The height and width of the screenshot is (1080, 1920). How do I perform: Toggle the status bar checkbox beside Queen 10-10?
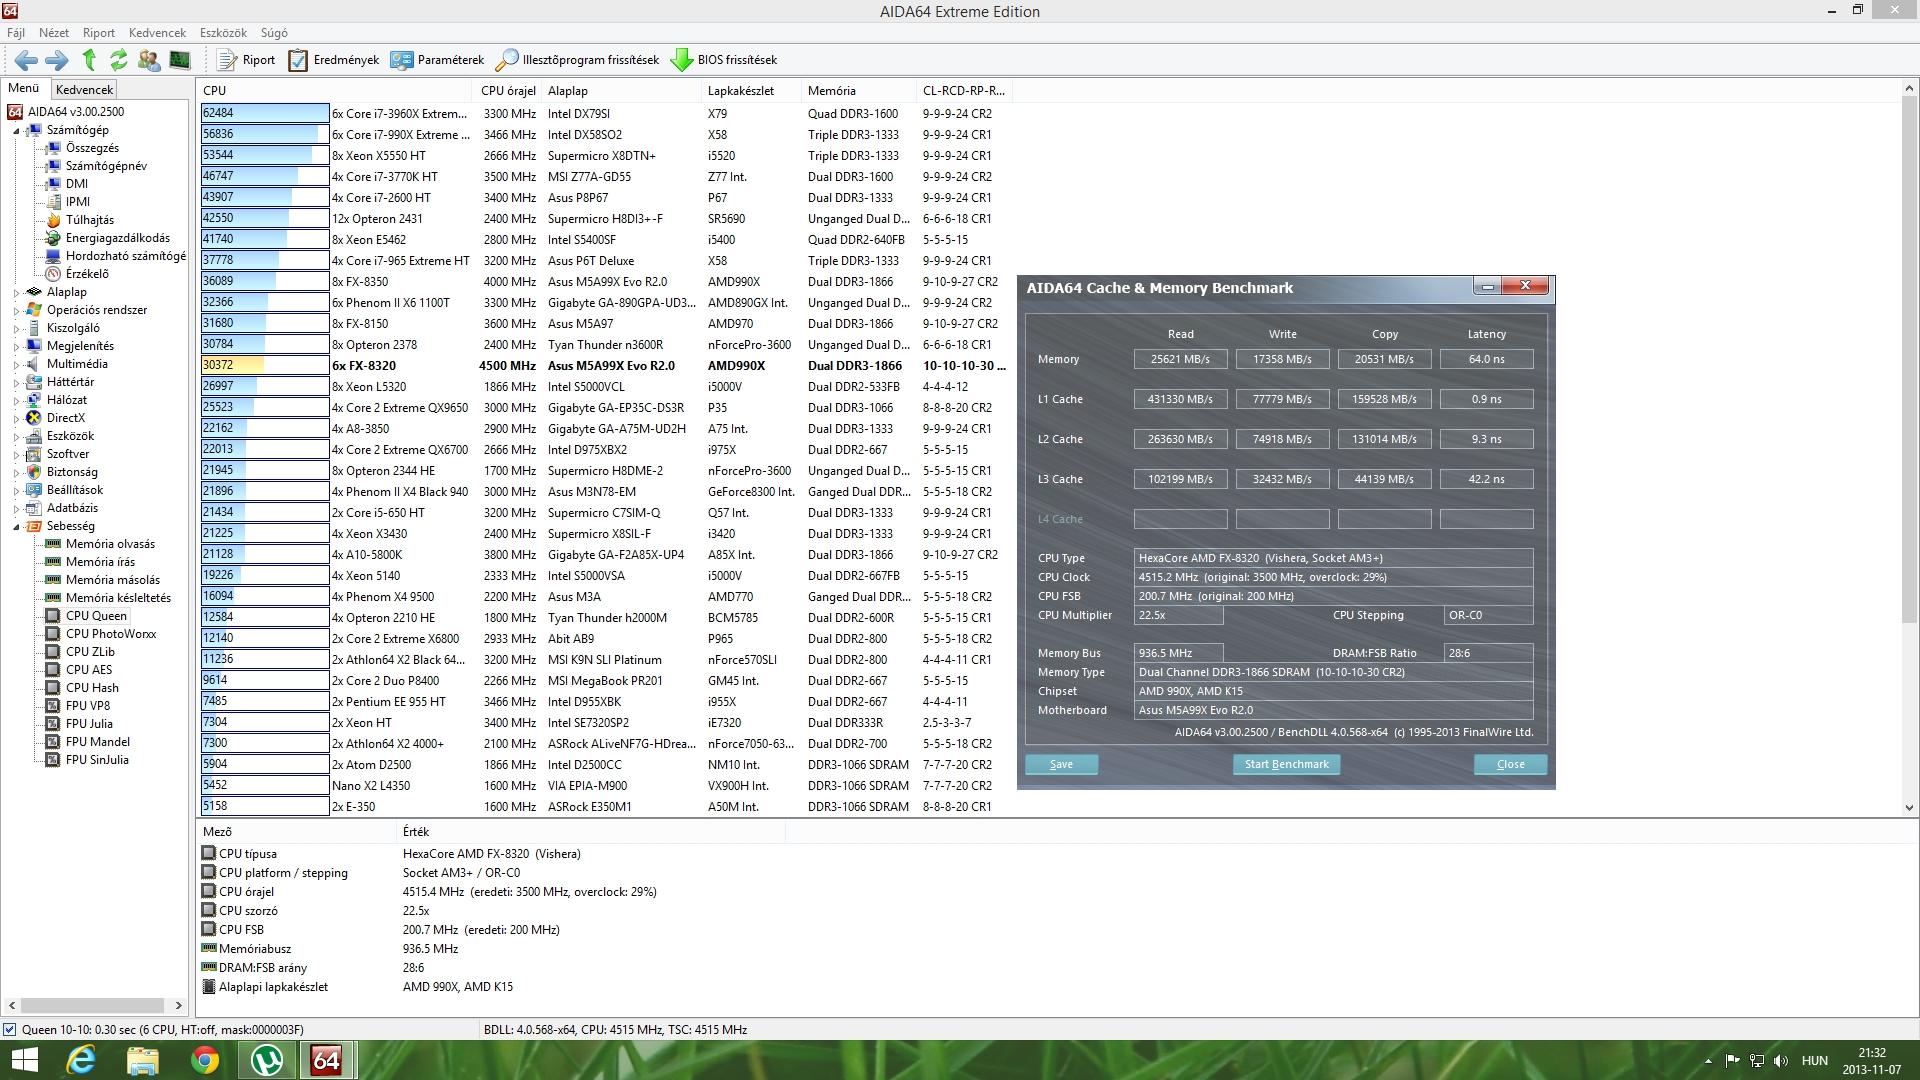[10, 1029]
